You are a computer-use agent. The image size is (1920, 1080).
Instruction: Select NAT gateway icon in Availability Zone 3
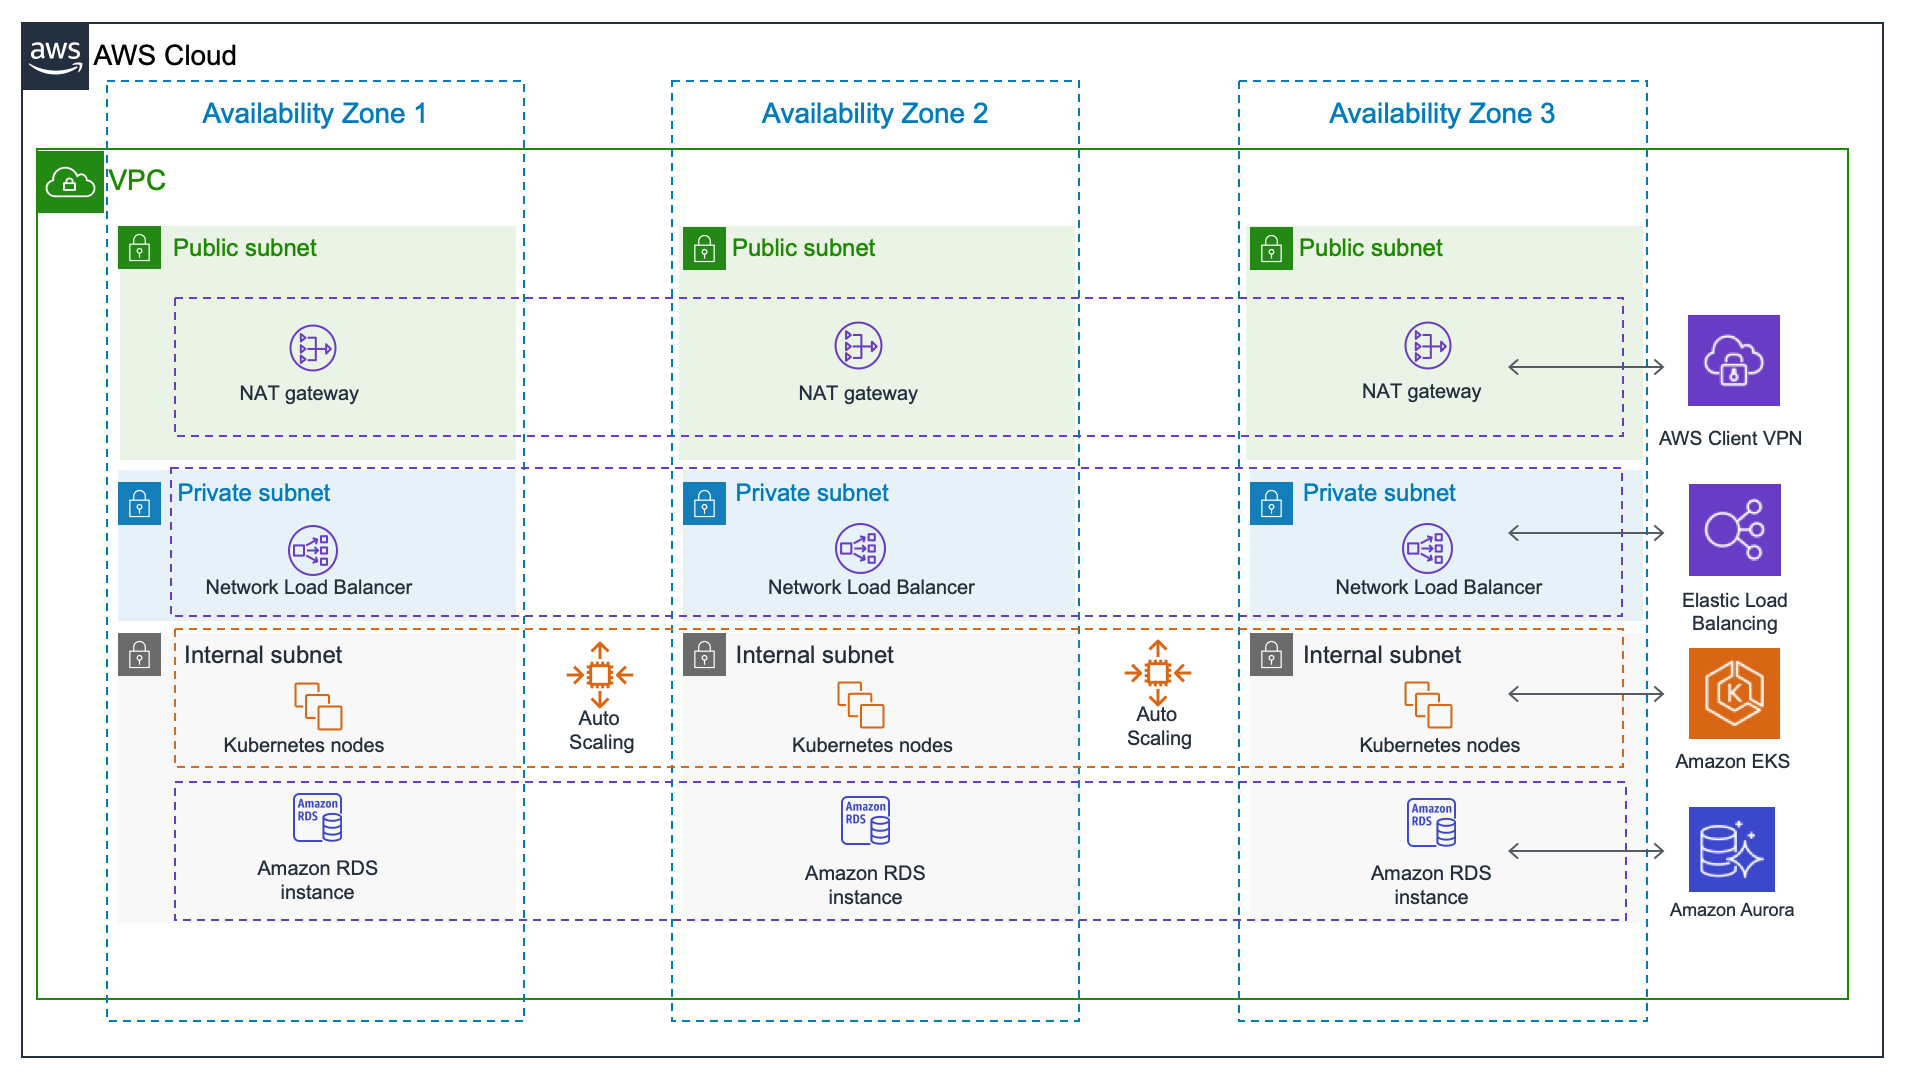[1428, 346]
